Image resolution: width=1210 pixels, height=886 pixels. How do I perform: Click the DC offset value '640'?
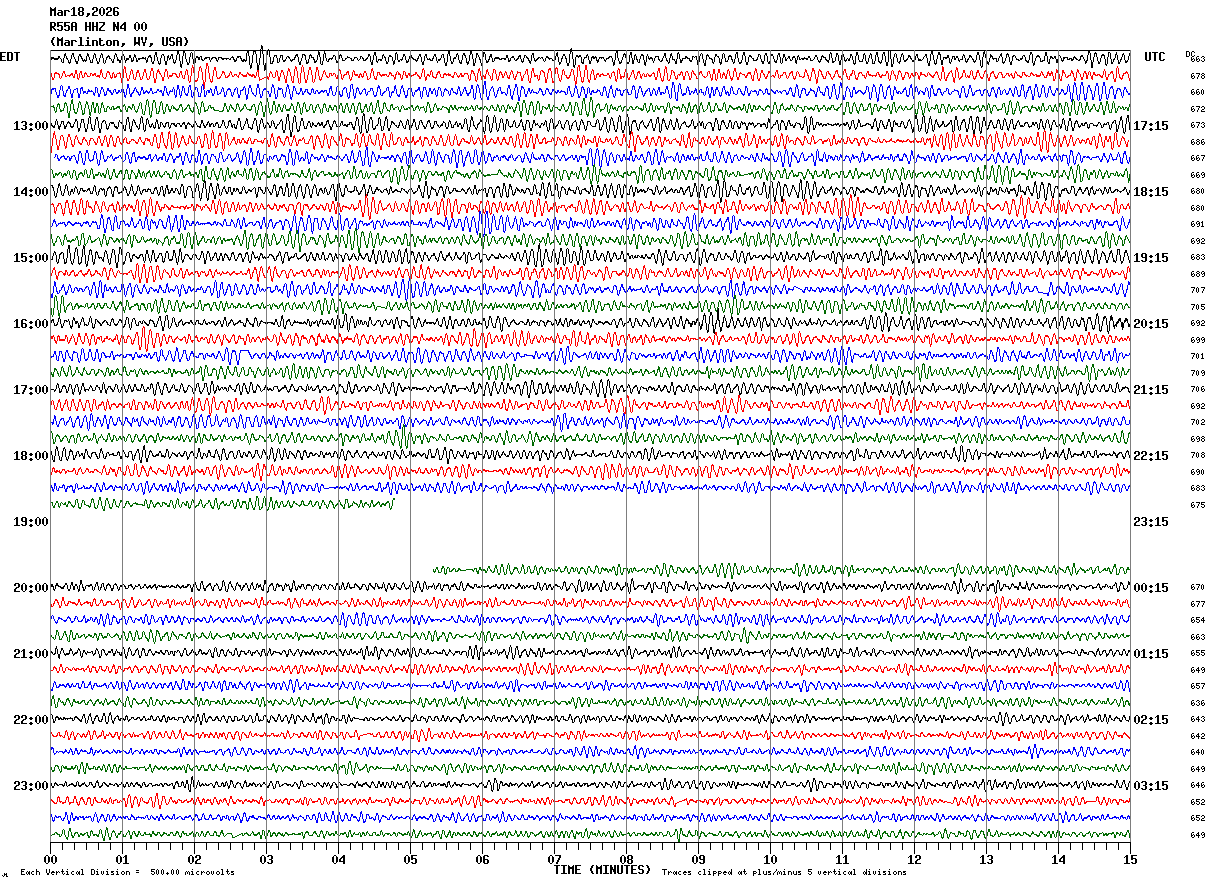click(x=1197, y=753)
